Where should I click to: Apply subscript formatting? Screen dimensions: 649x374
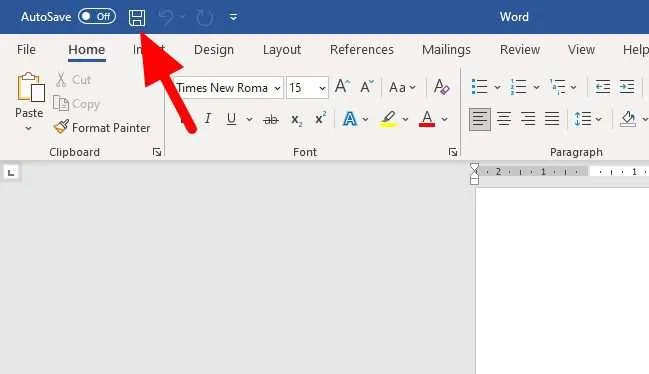pyautogui.click(x=296, y=120)
